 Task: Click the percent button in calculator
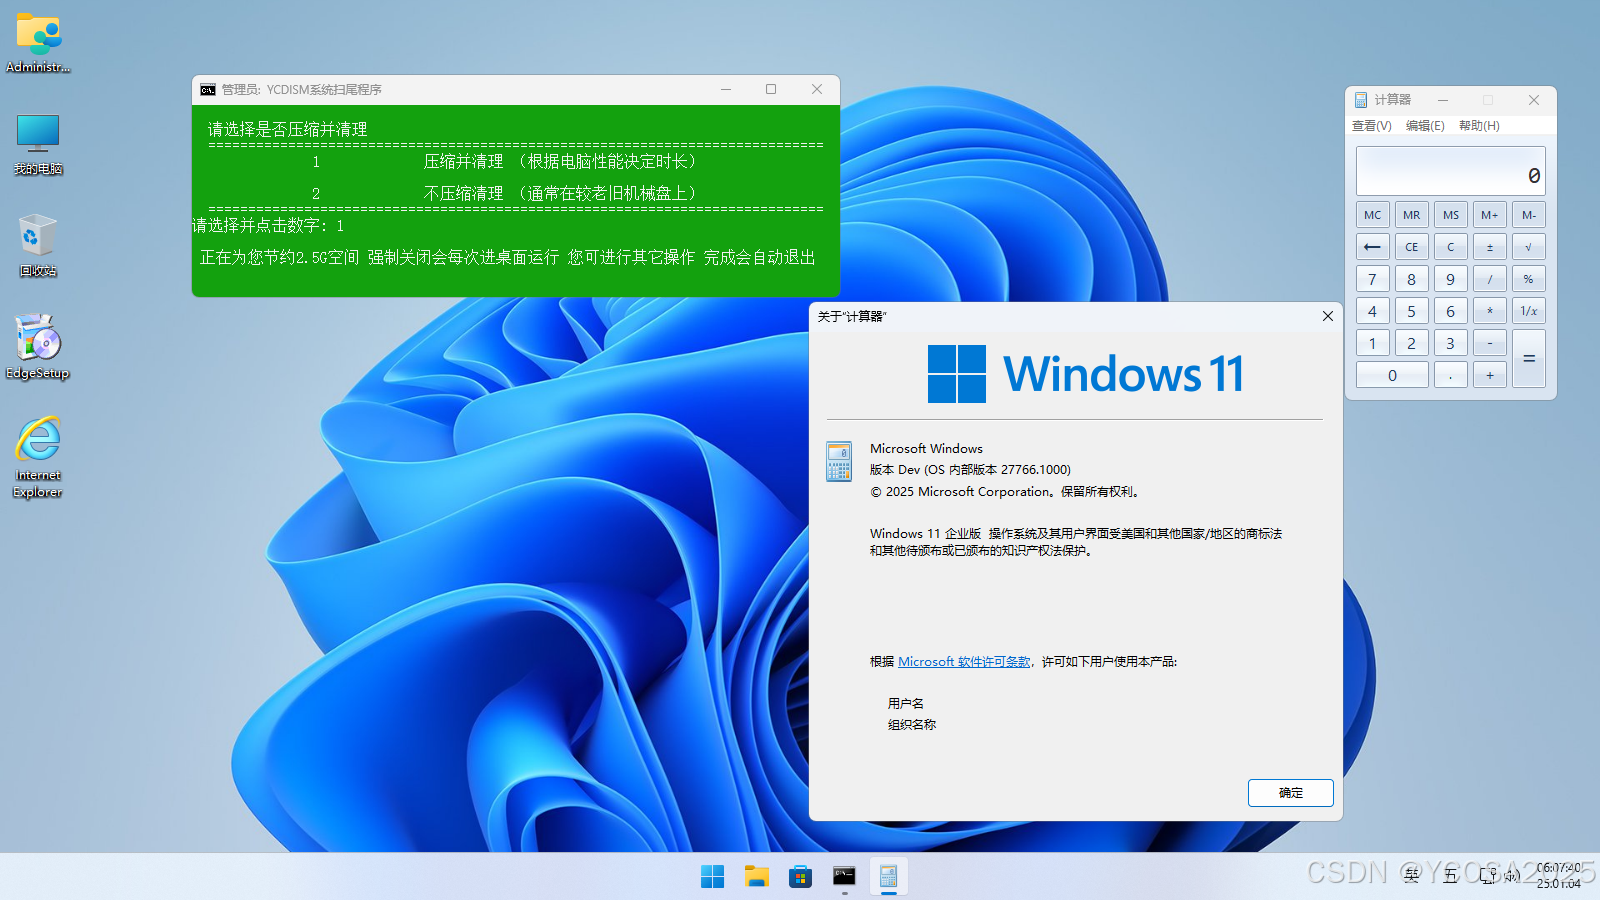(x=1528, y=279)
